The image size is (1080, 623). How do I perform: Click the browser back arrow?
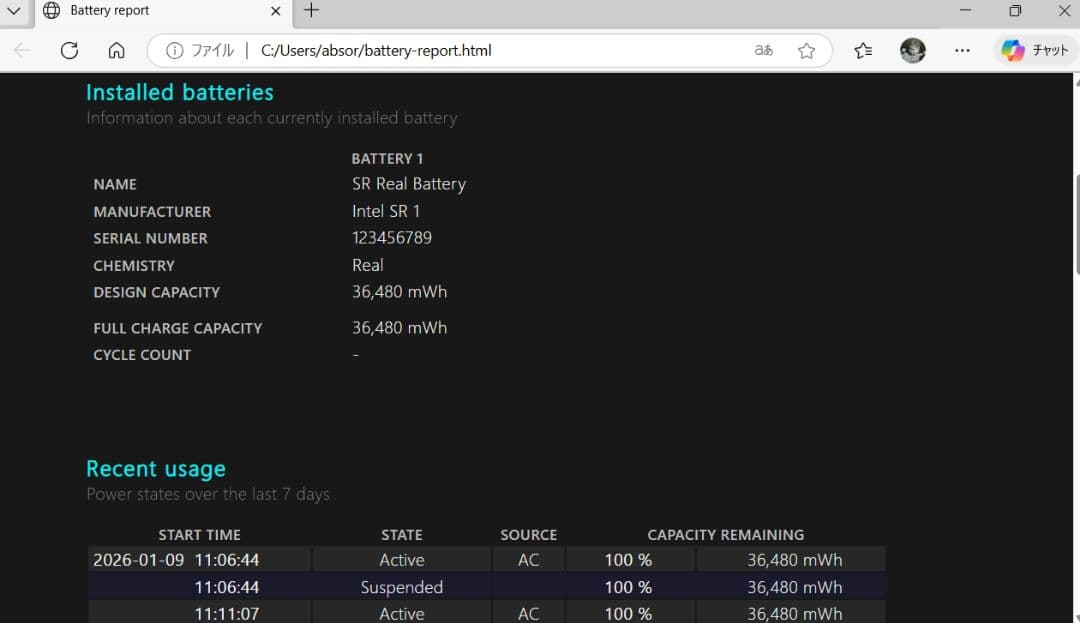pyautogui.click(x=22, y=51)
